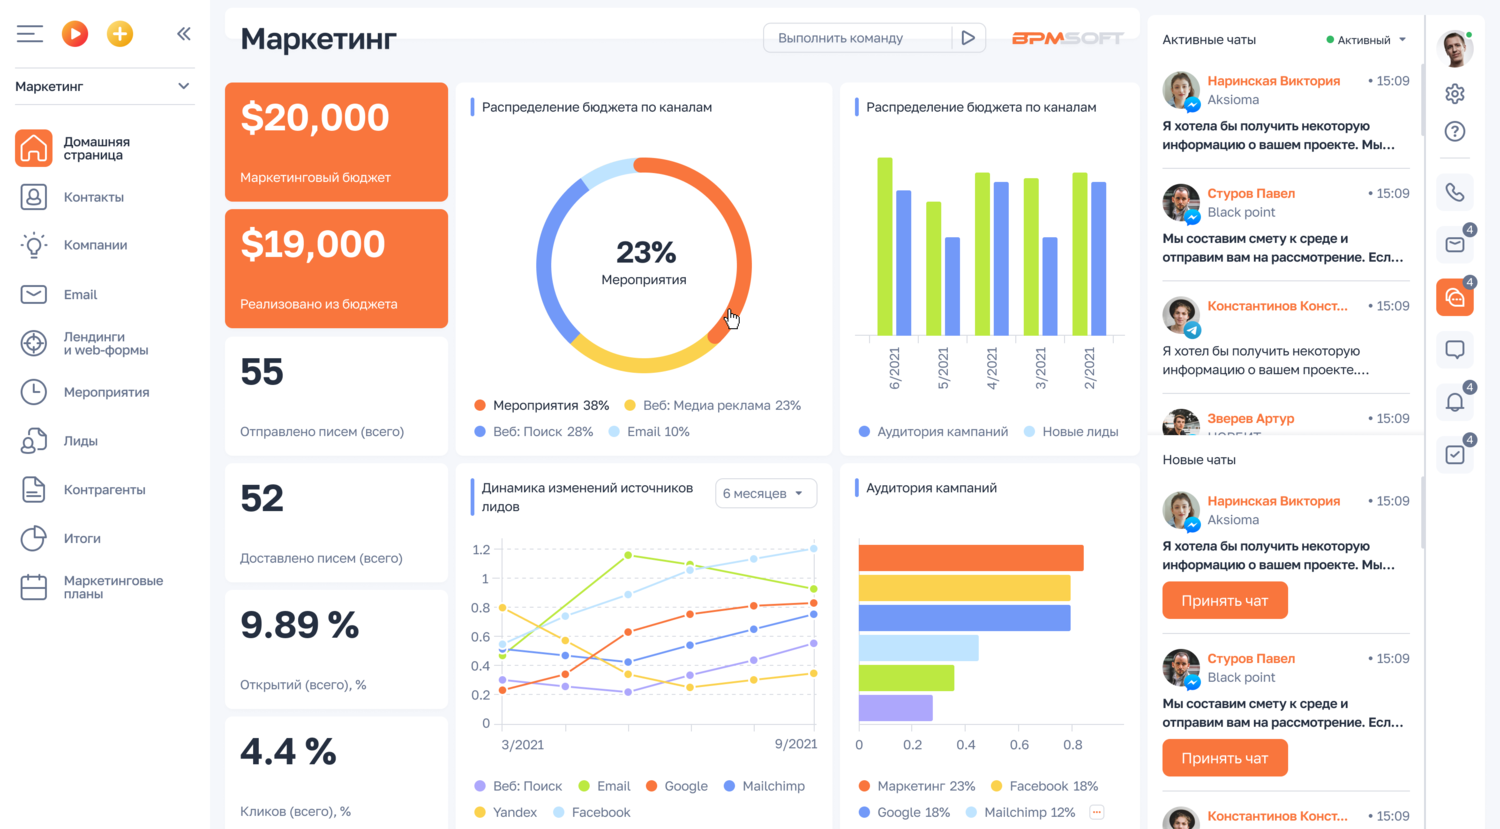Select the orange active chats icon

(1455, 296)
